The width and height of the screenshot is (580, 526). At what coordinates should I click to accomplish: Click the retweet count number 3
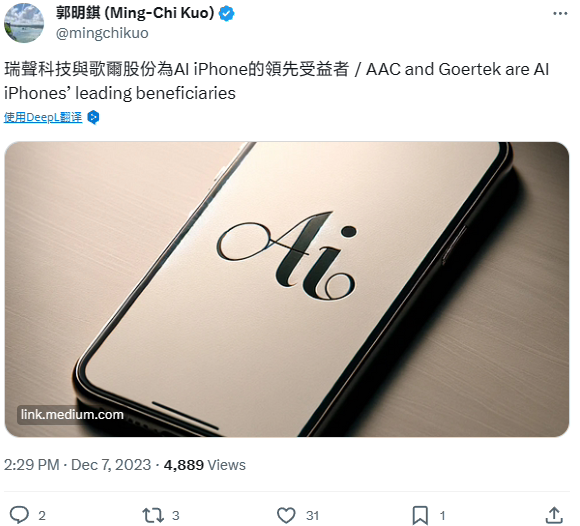[x=176, y=515]
